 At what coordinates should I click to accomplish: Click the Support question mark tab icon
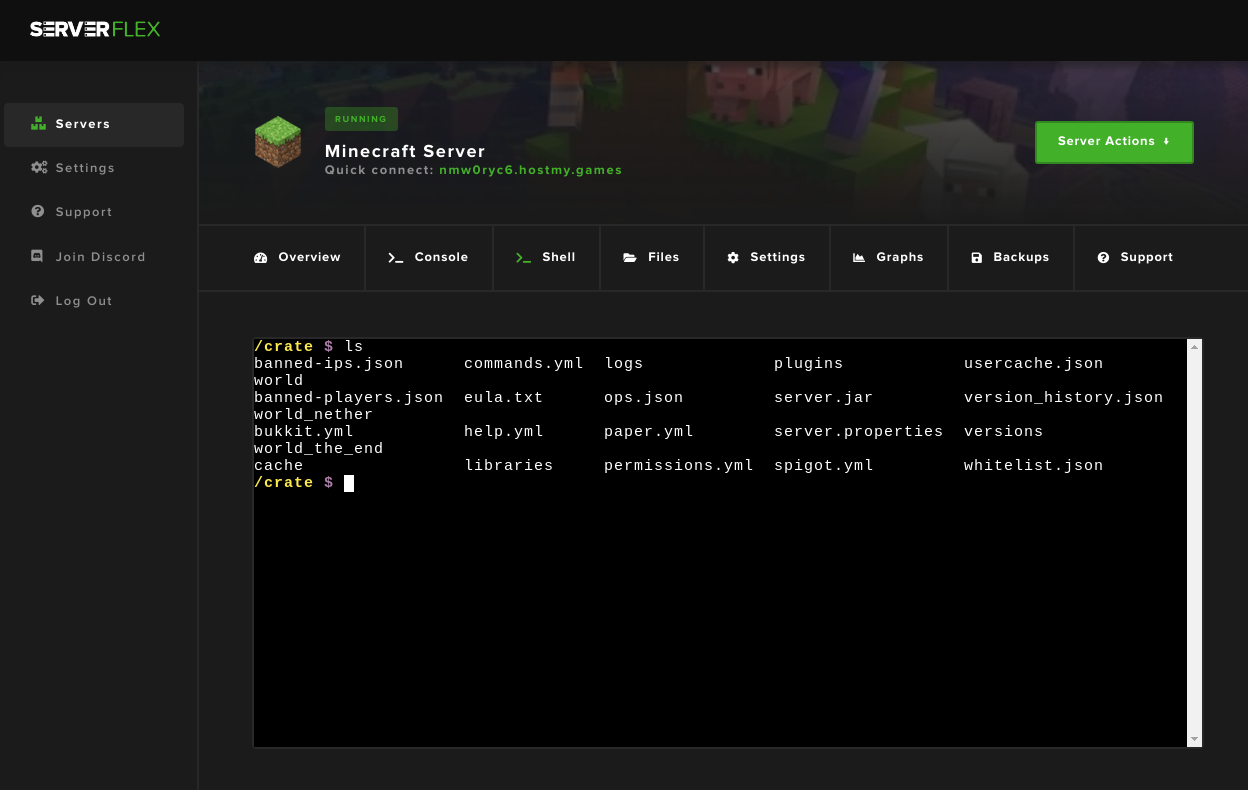[1104, 258]
